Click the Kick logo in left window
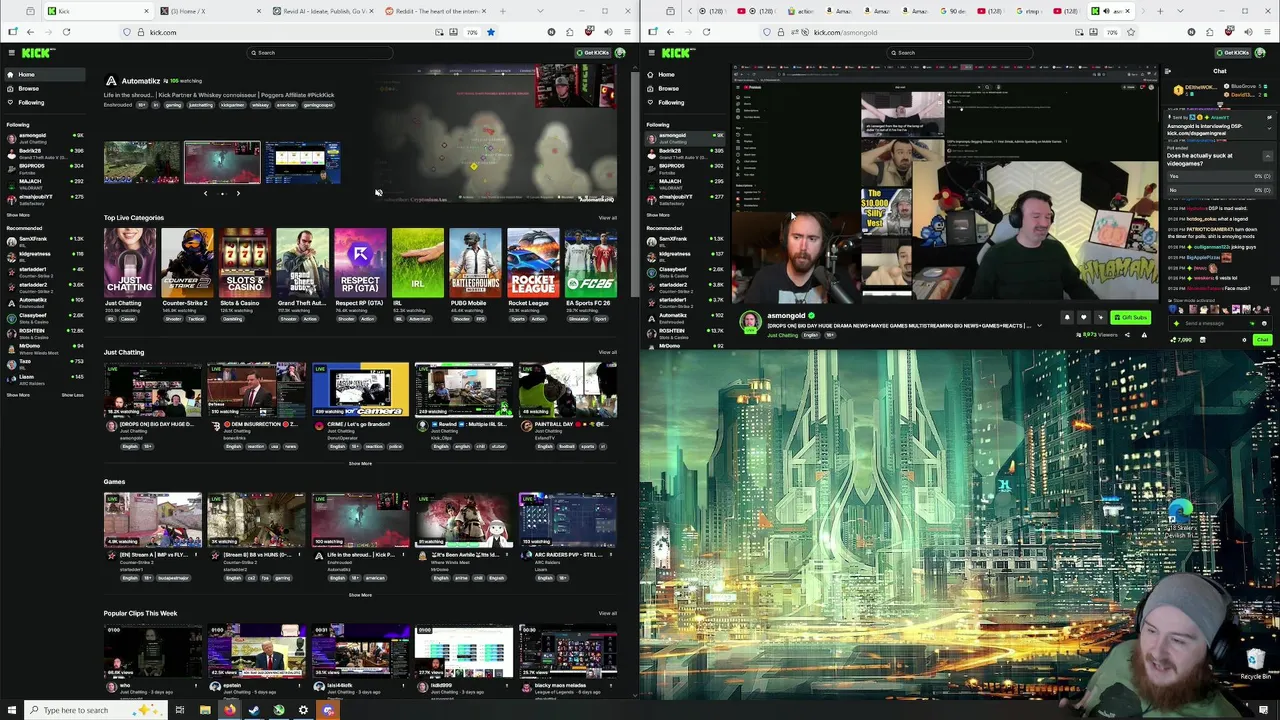 click(38, 53)
